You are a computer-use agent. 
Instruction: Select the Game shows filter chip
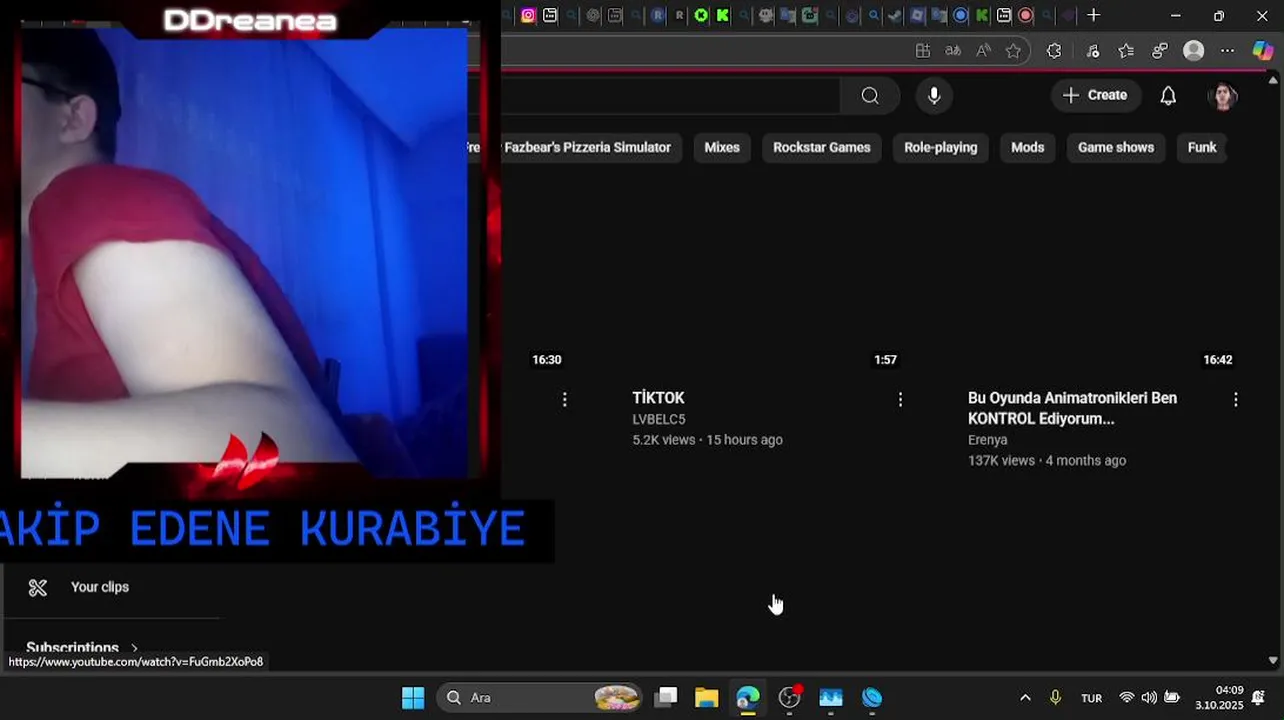pos(1116,147)
